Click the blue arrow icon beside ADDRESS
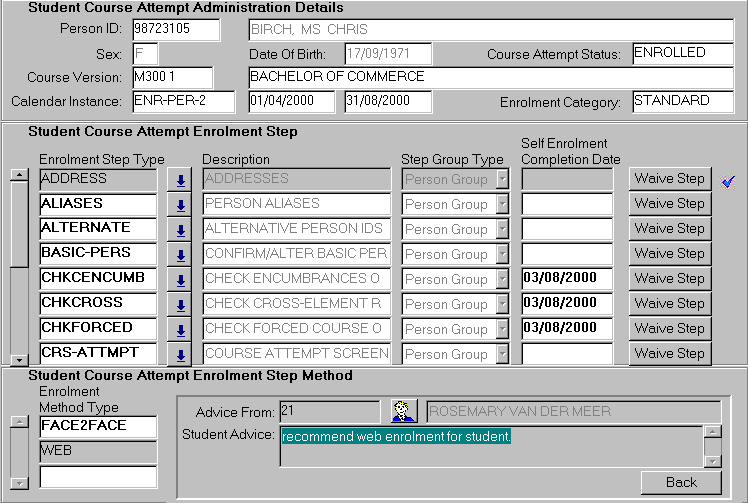This screenshot has width=748, height=503. point(180,180)
